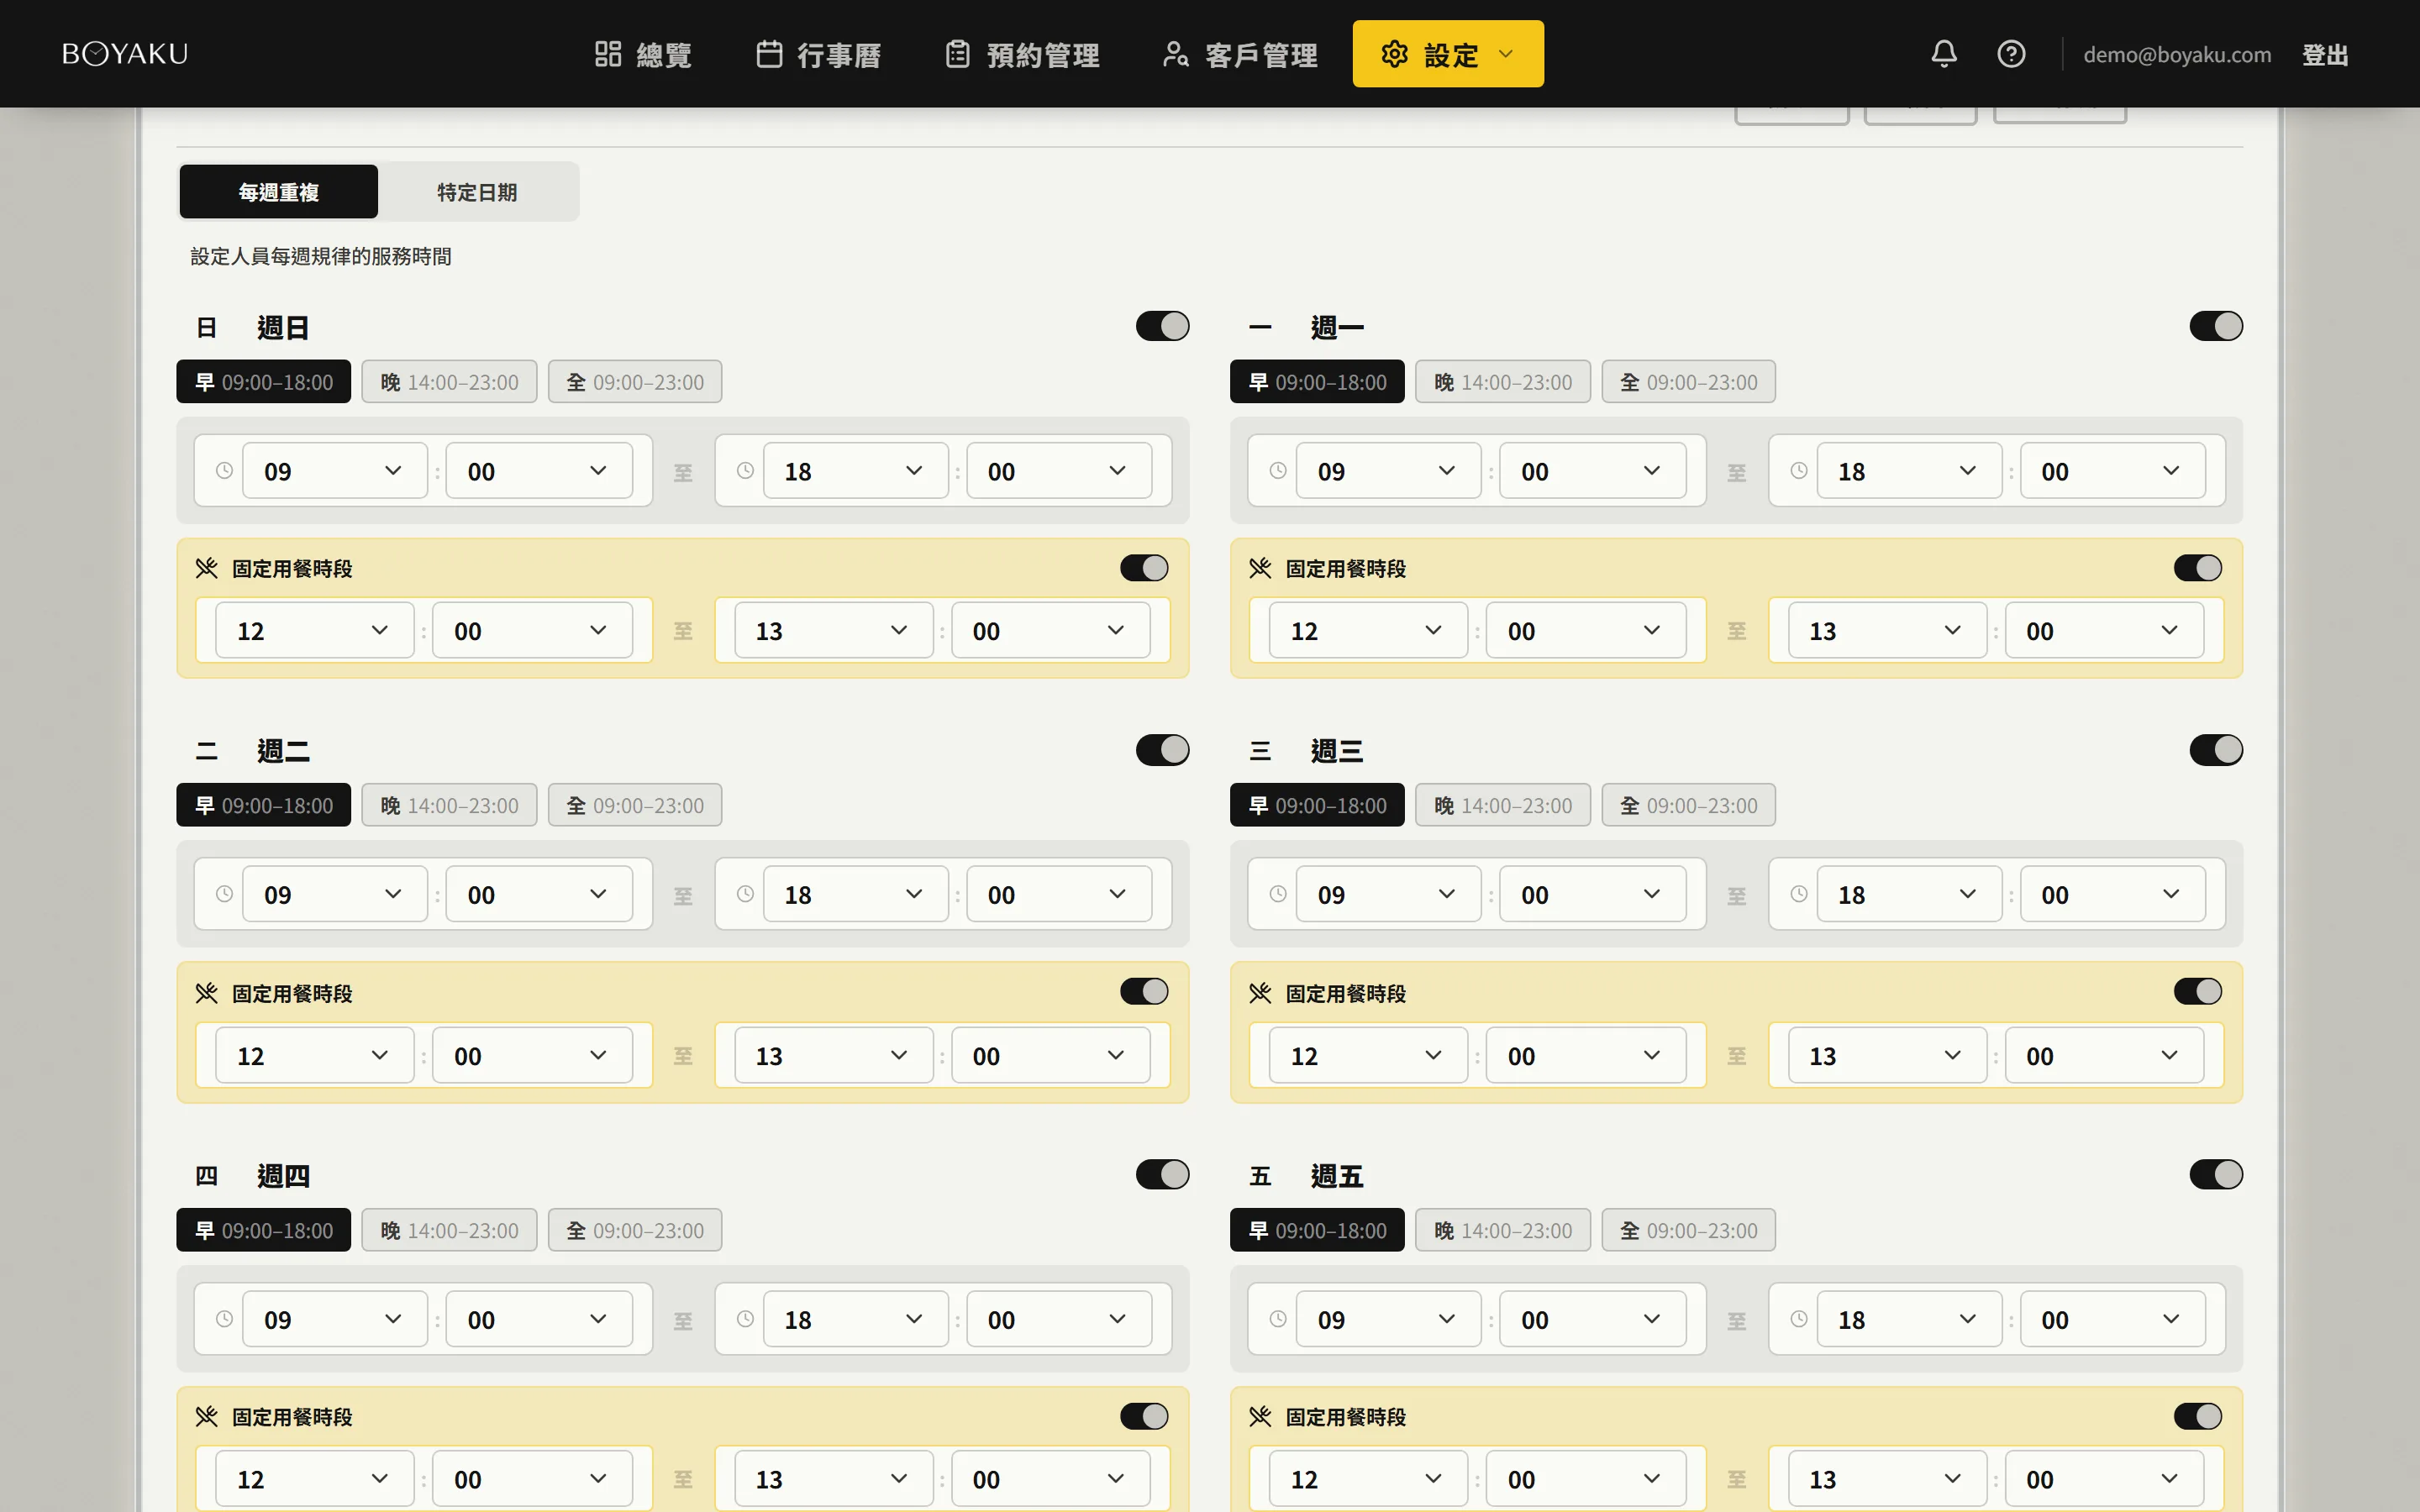
Task: Open 週二 meal start hour 12 dropdown
Action: tap(314, 1055)
